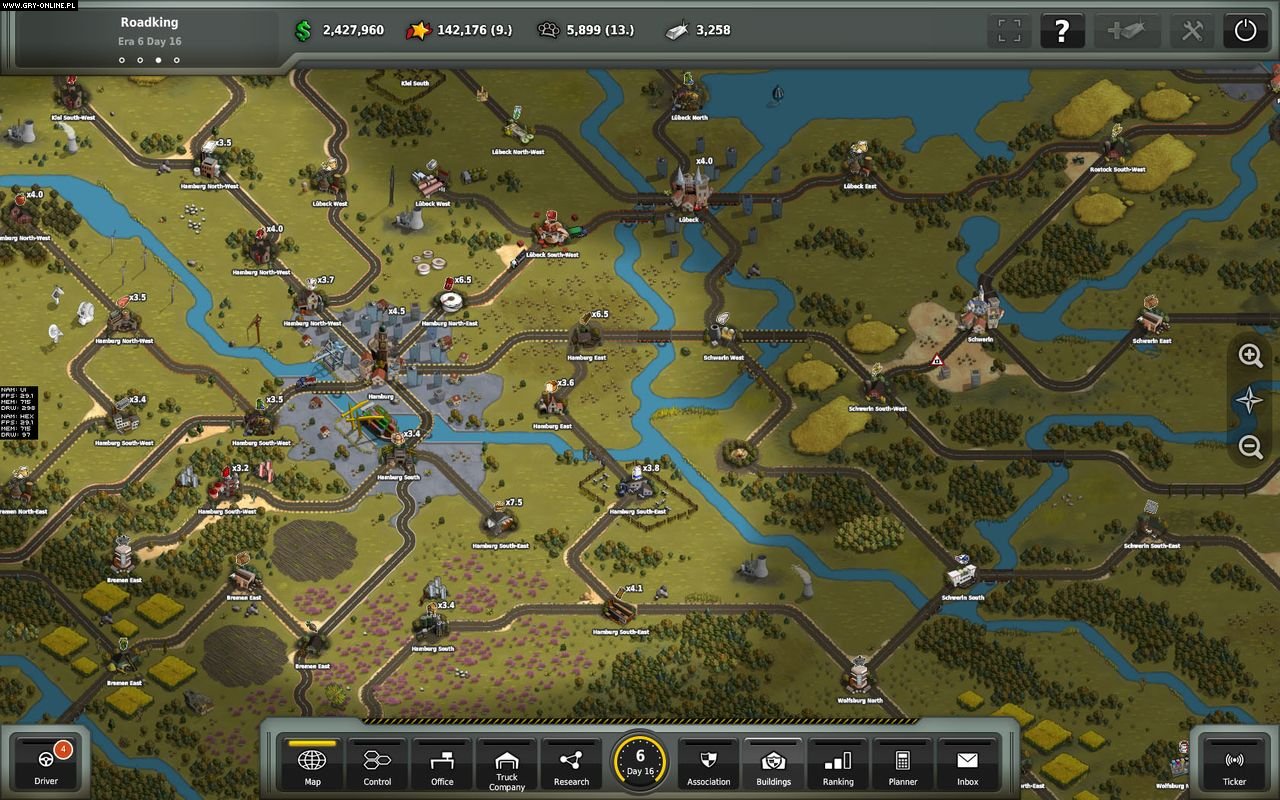Click the compass to reset map orientation
Image resolution: width=1280 pixels, height=800 pixels.
pyautogui.click(x=1249, y=401)
